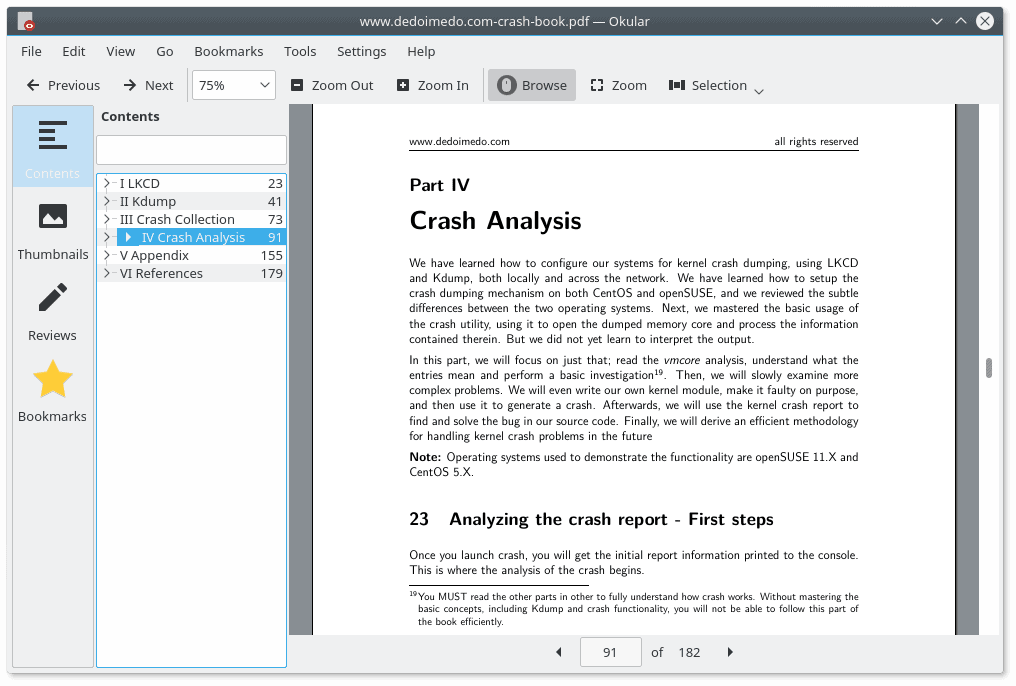Click the vertical scrollbar handle
The image size is (1016, 686).
[x=988, y=367]
